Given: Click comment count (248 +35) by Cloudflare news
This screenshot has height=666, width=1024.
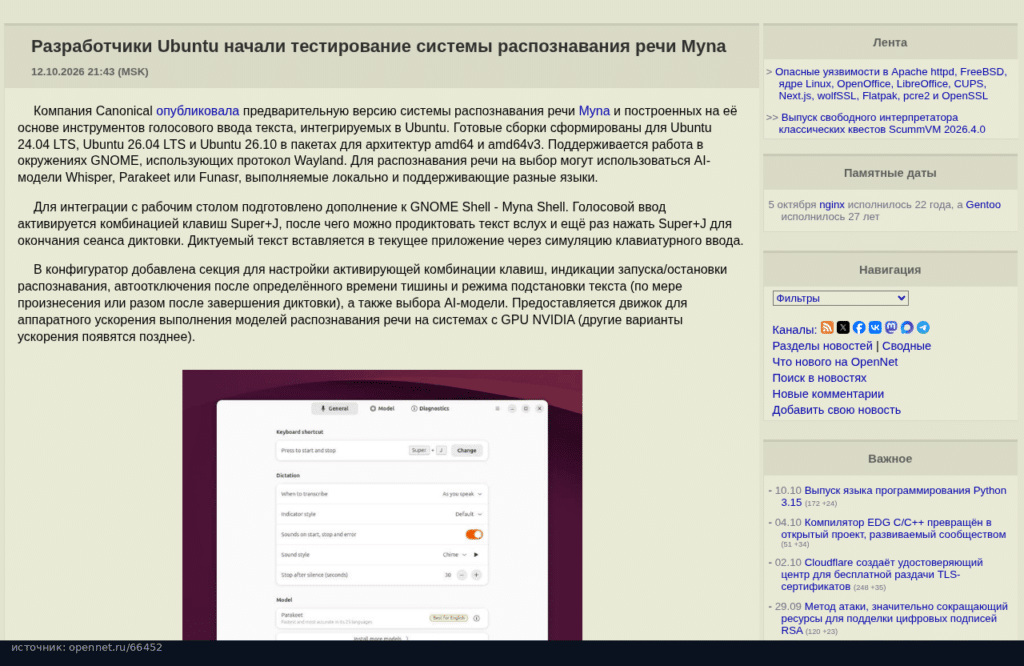Looking at the screenshot, I should click(x=869, y=588).
